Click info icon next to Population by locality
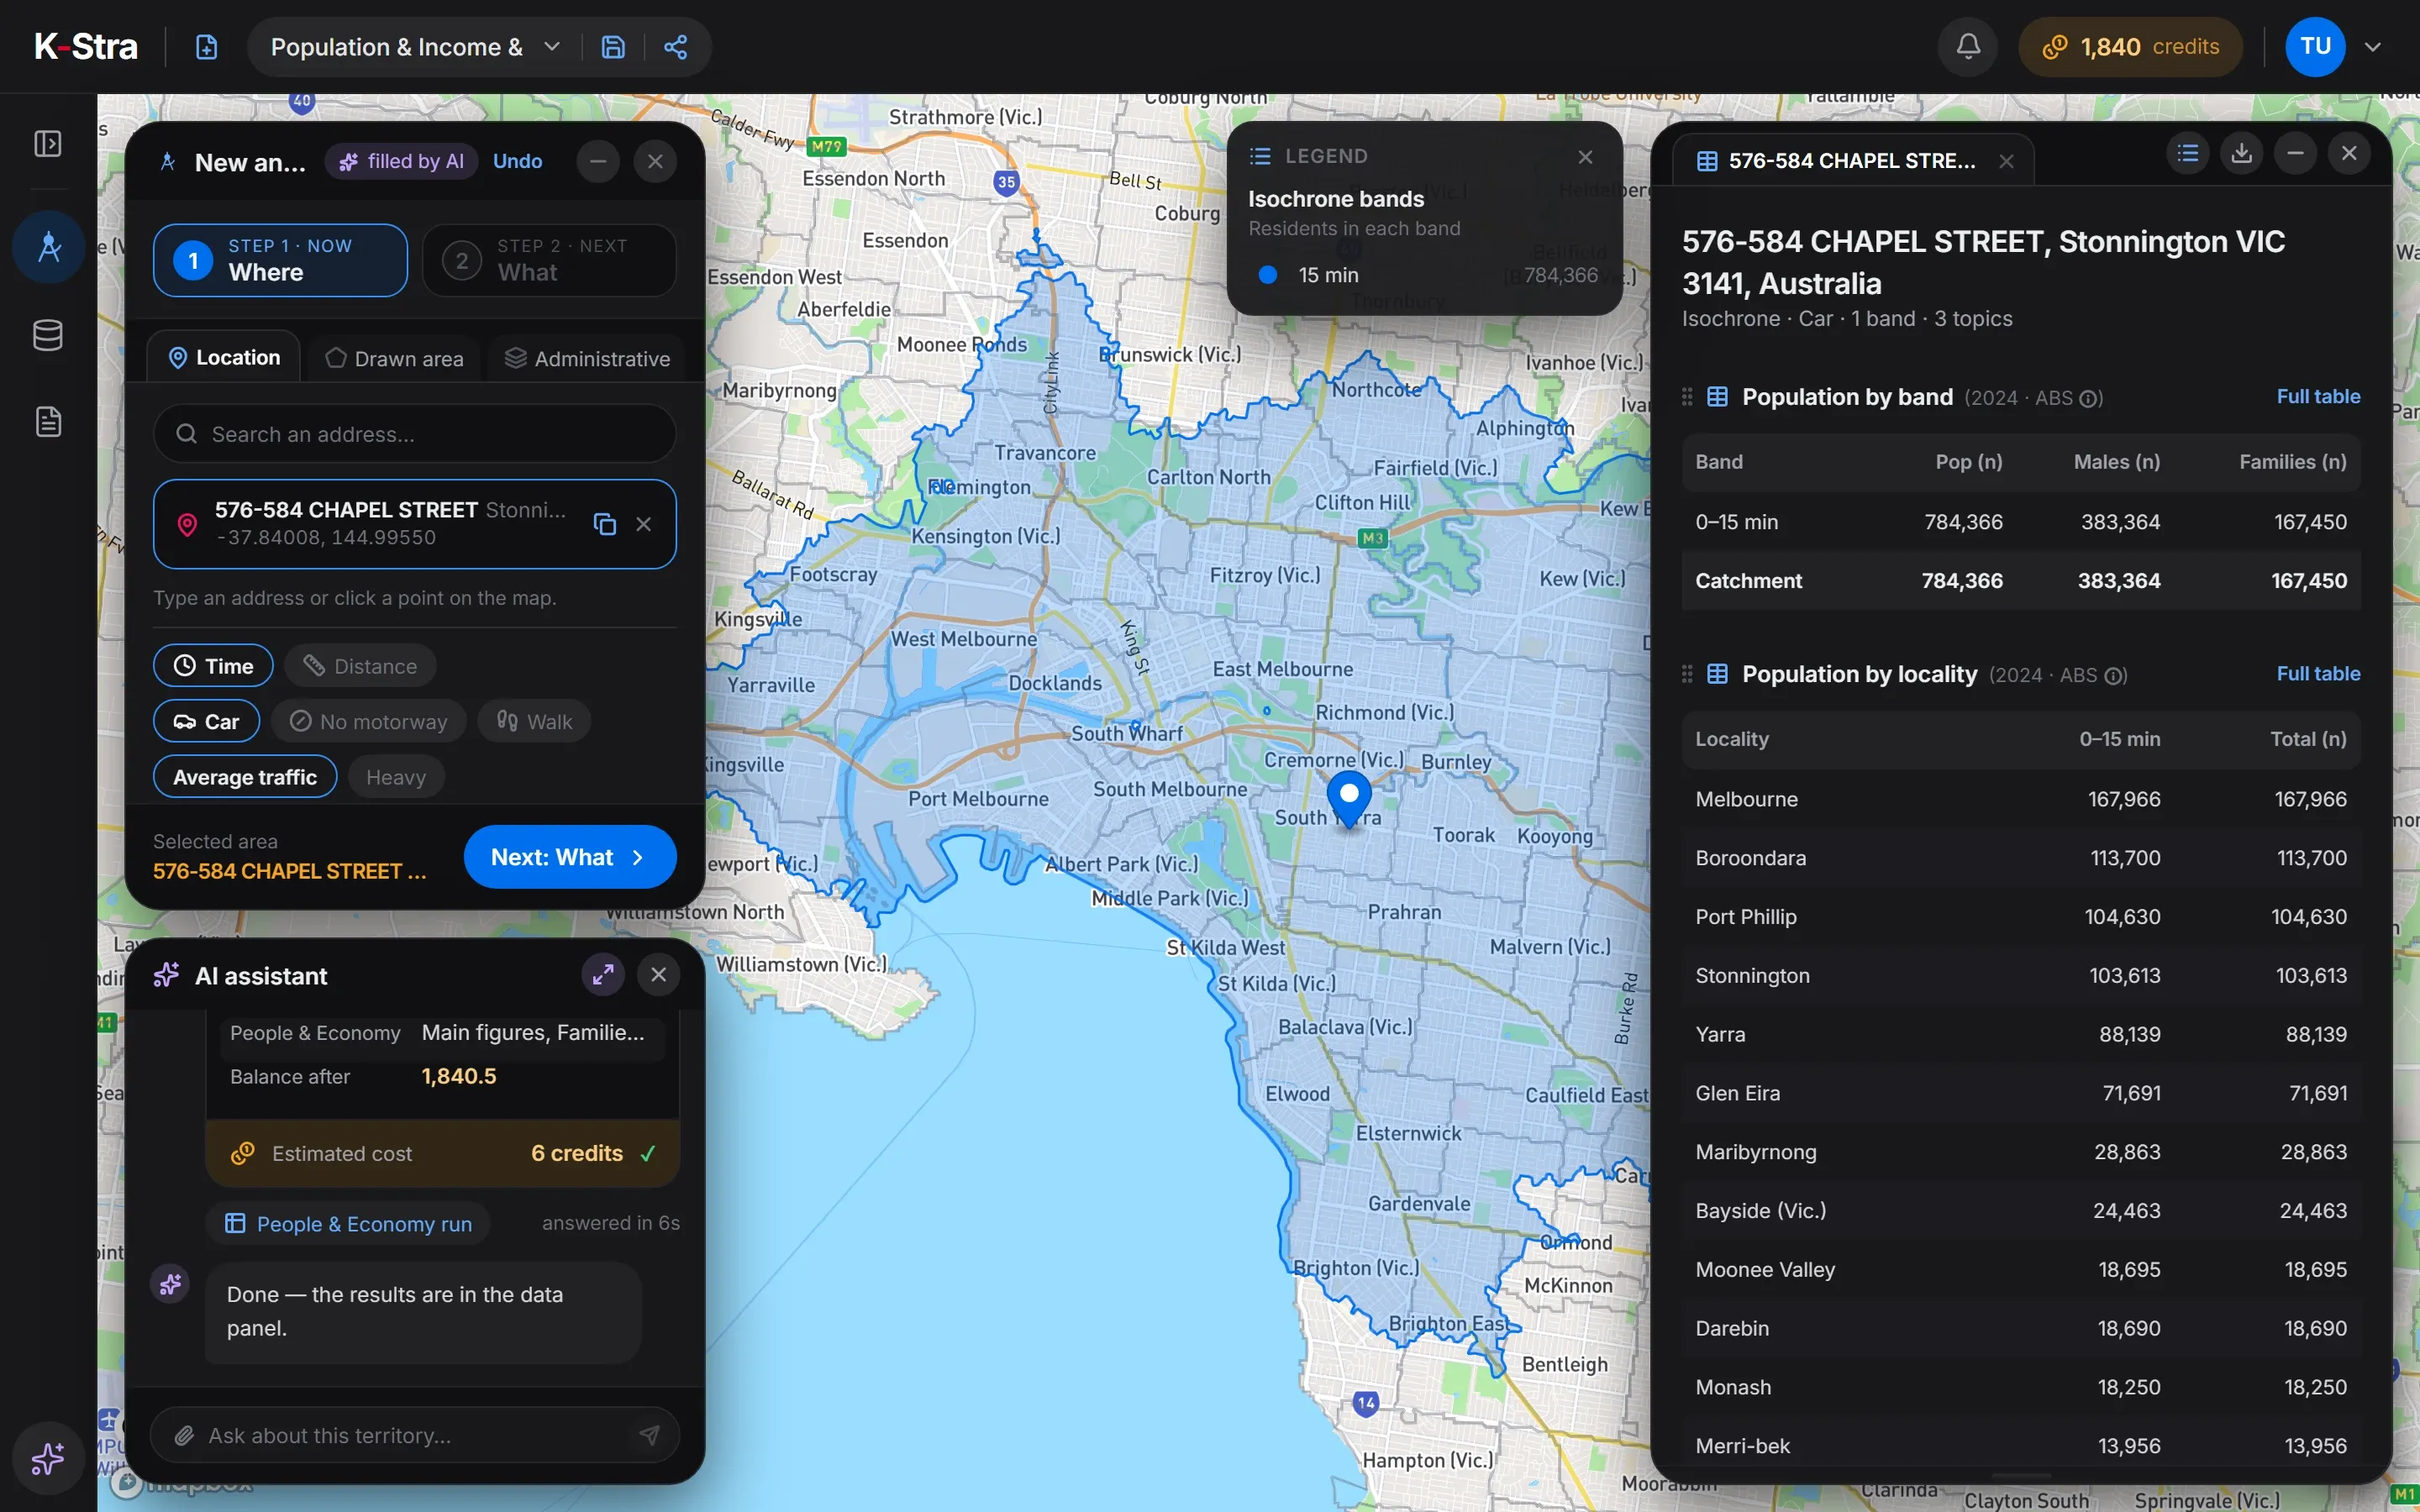Viewport: 2420px width, 1512px height. (x=2114, y=676)
